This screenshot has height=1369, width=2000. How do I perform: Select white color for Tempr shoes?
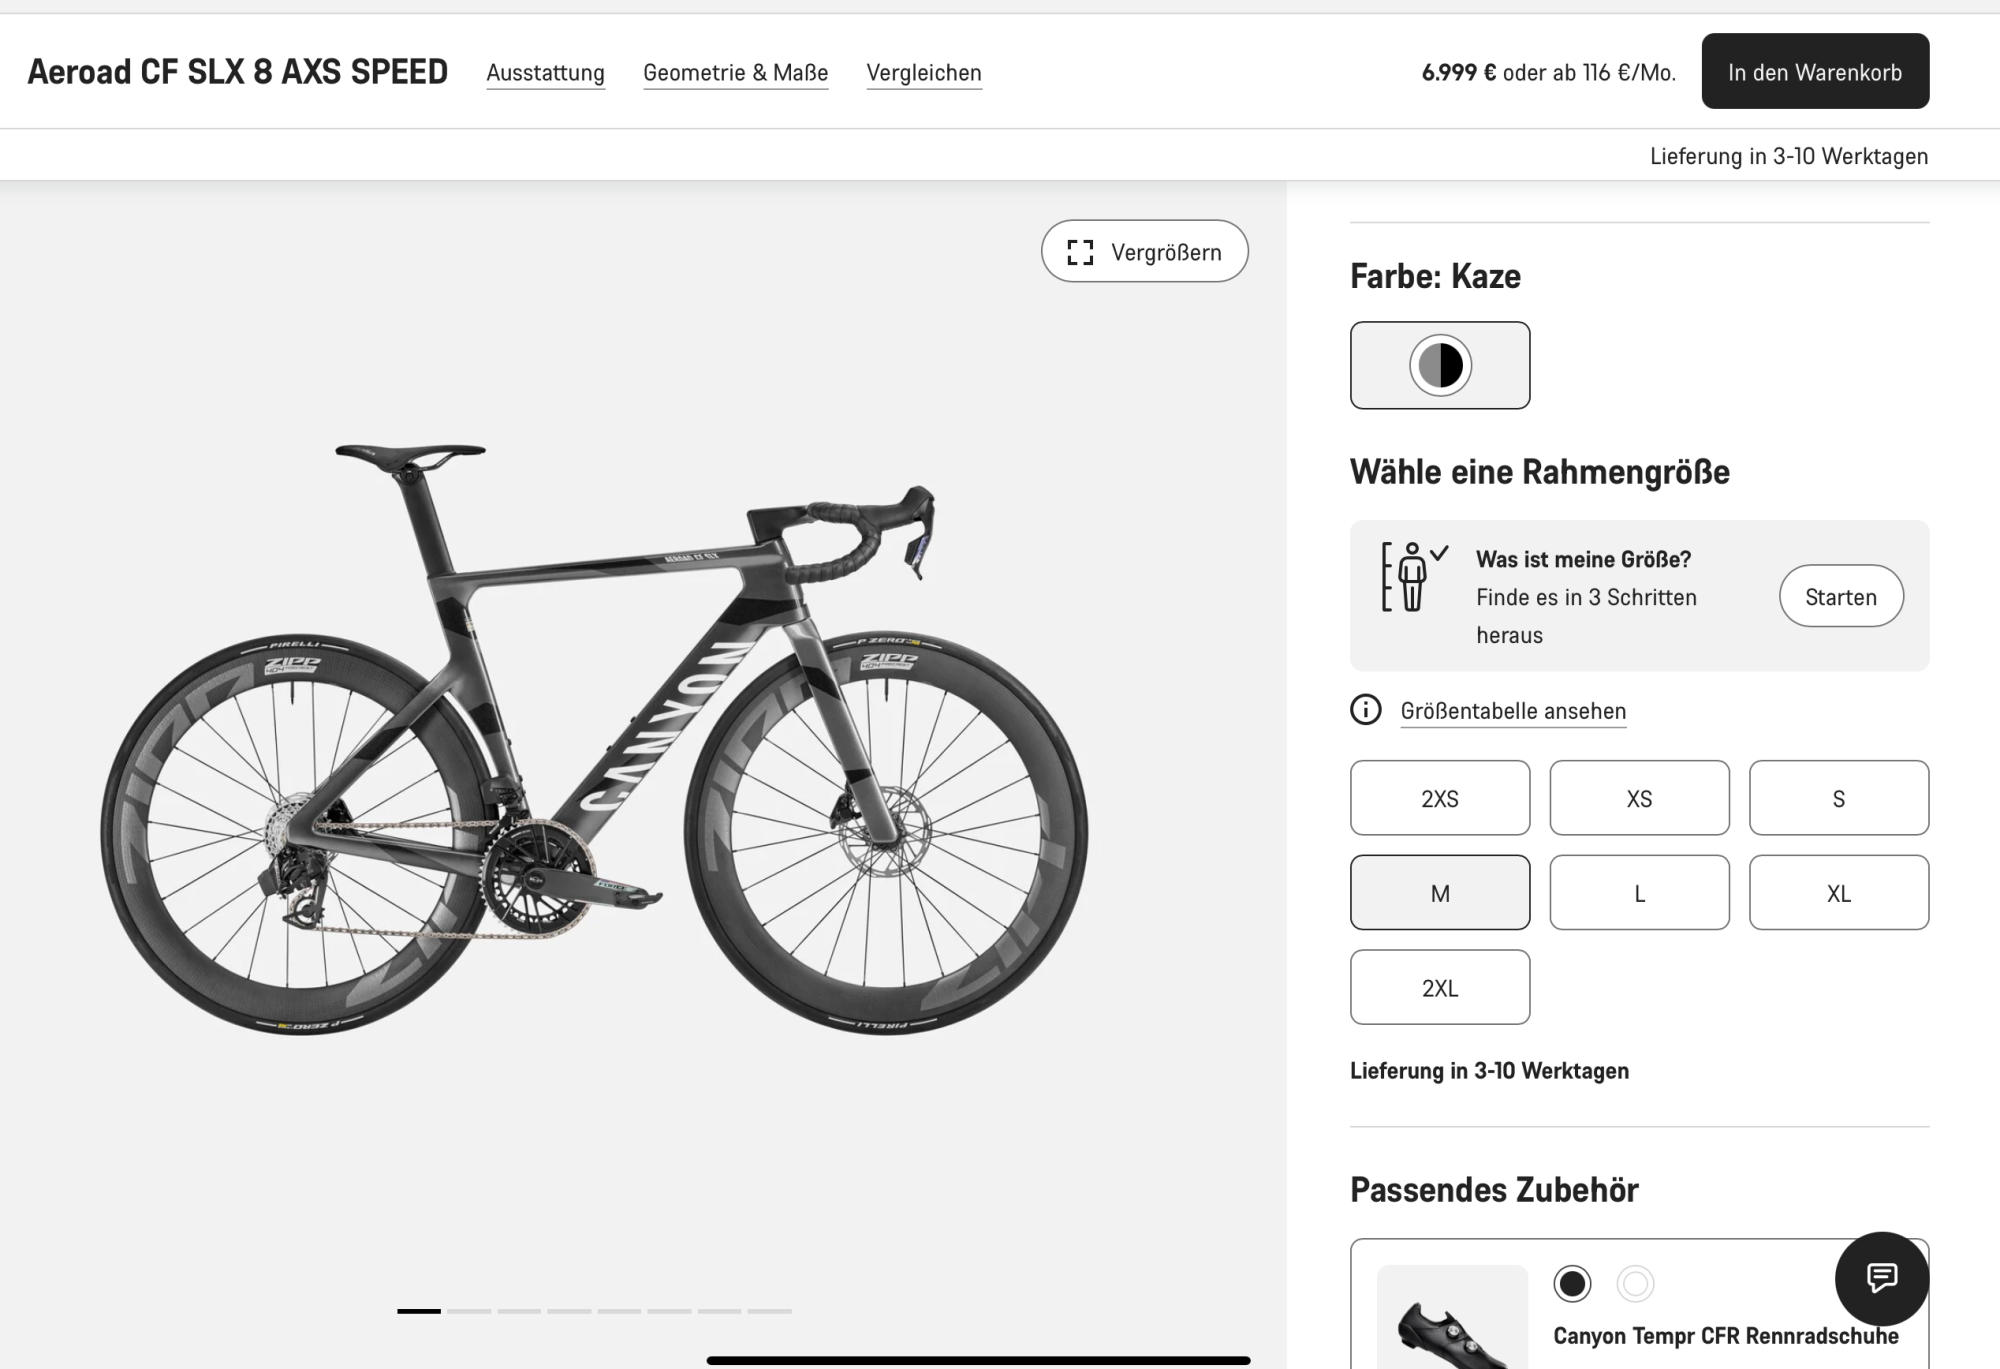coord(1635,1283)
